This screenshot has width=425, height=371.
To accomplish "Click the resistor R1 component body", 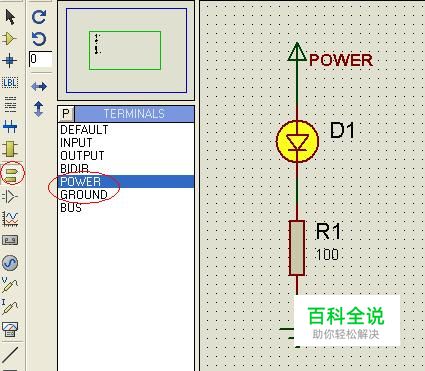I will coord(296,248).
